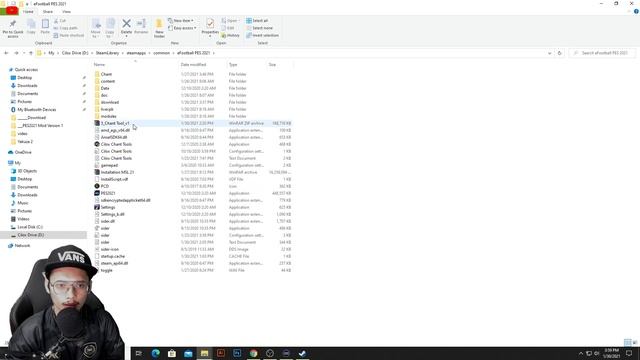
Task: Click Invert selection
Action: (x=262, y=35)
